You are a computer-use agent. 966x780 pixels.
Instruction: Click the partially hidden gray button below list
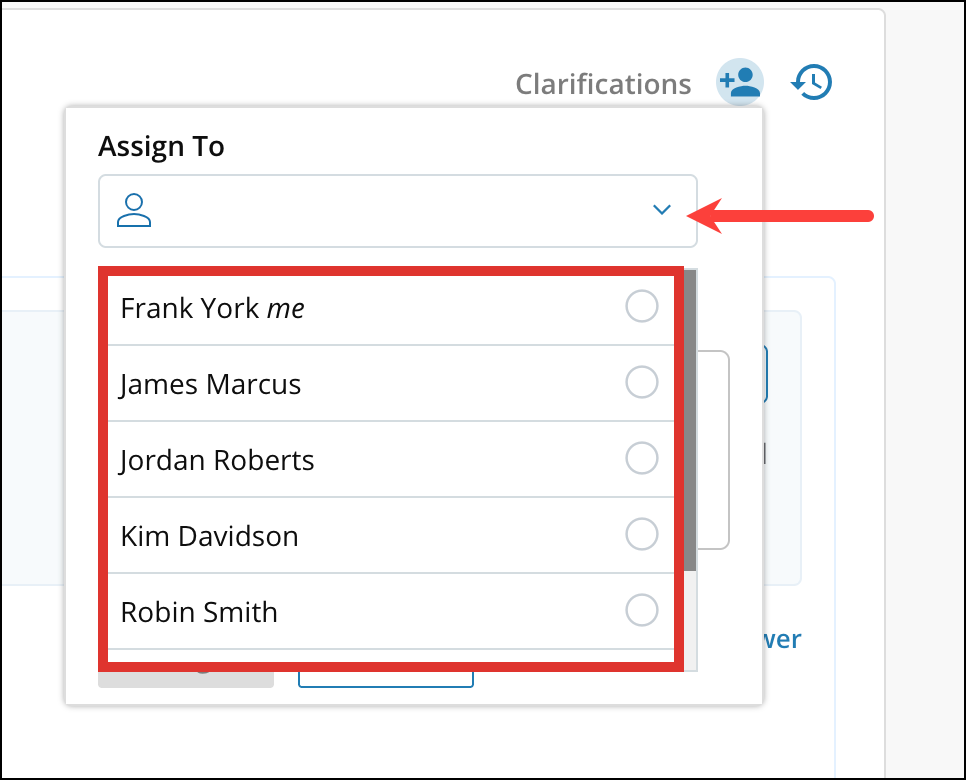pyautogui.click(x=185, y=679)
